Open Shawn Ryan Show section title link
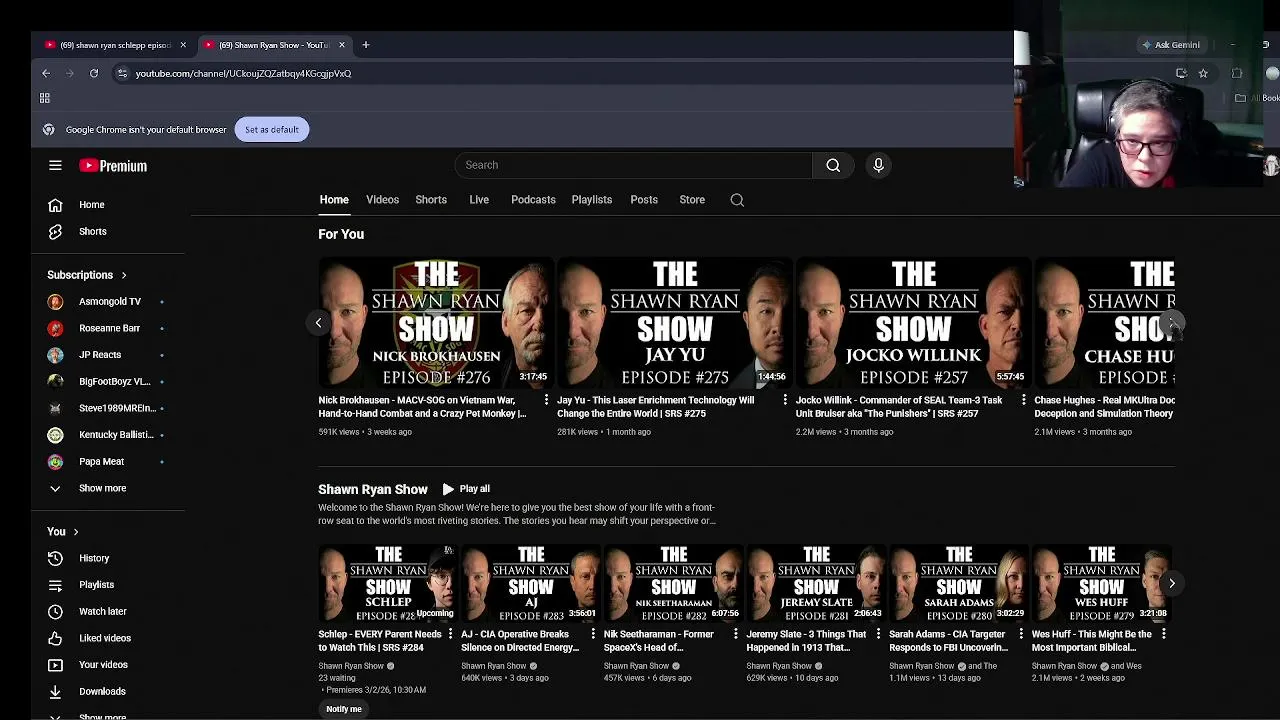Viewport: 1280px width, 720px height. coord(373,489)
